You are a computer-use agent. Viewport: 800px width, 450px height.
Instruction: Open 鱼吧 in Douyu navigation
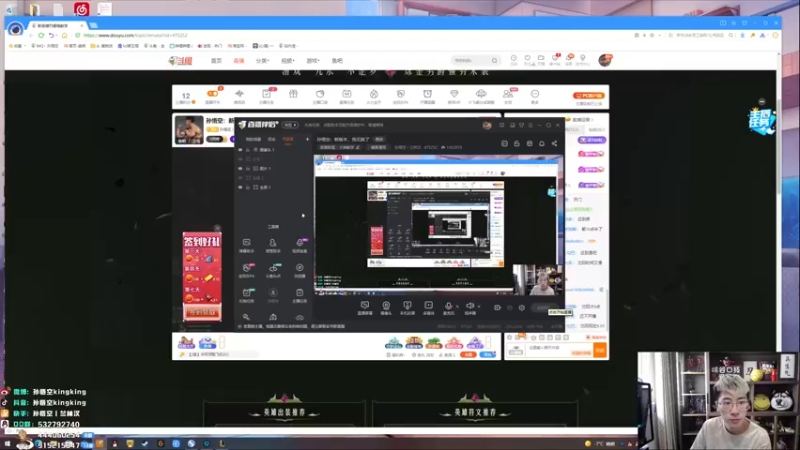point(337,61)
